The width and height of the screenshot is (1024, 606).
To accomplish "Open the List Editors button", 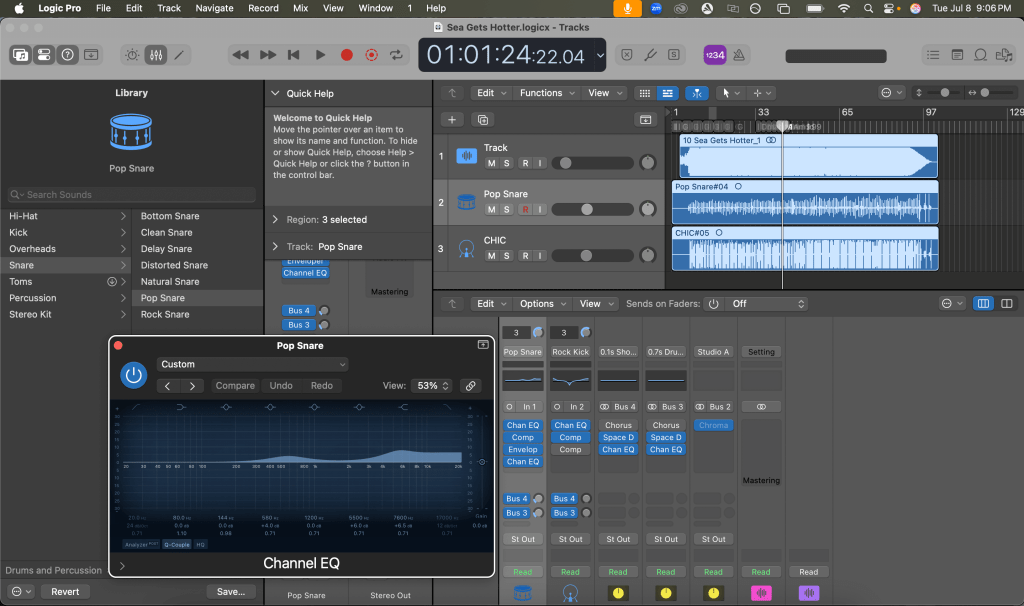I will click(x=933, y=55).
